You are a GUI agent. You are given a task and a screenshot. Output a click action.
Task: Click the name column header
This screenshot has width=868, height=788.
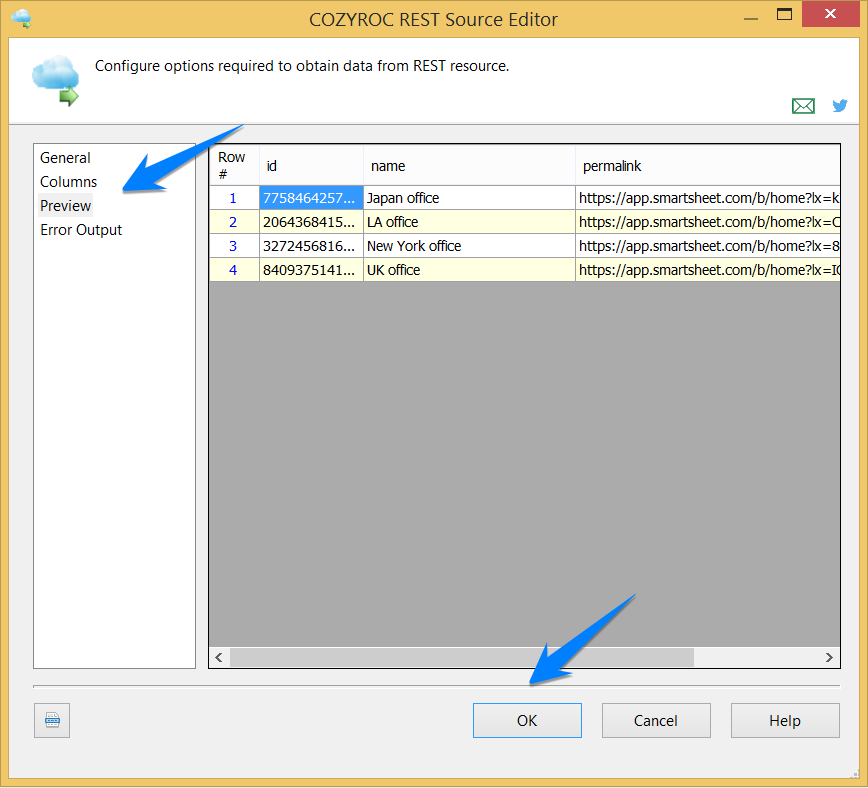[469, 166]
